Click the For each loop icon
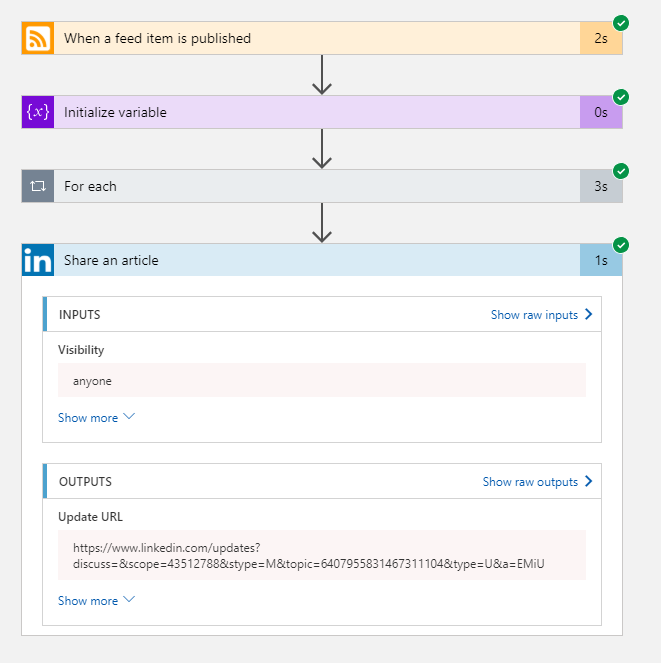Image resolution: width=661 pixels, height=663 pixels. (x=38, y=186)
